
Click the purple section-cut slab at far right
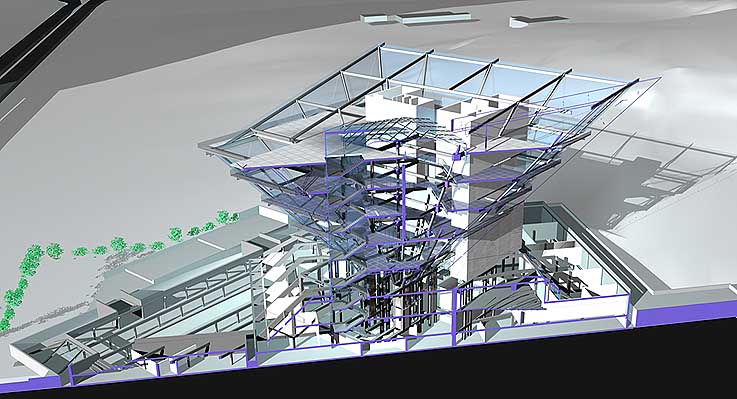pyautogui.click(x=684, y=313)
